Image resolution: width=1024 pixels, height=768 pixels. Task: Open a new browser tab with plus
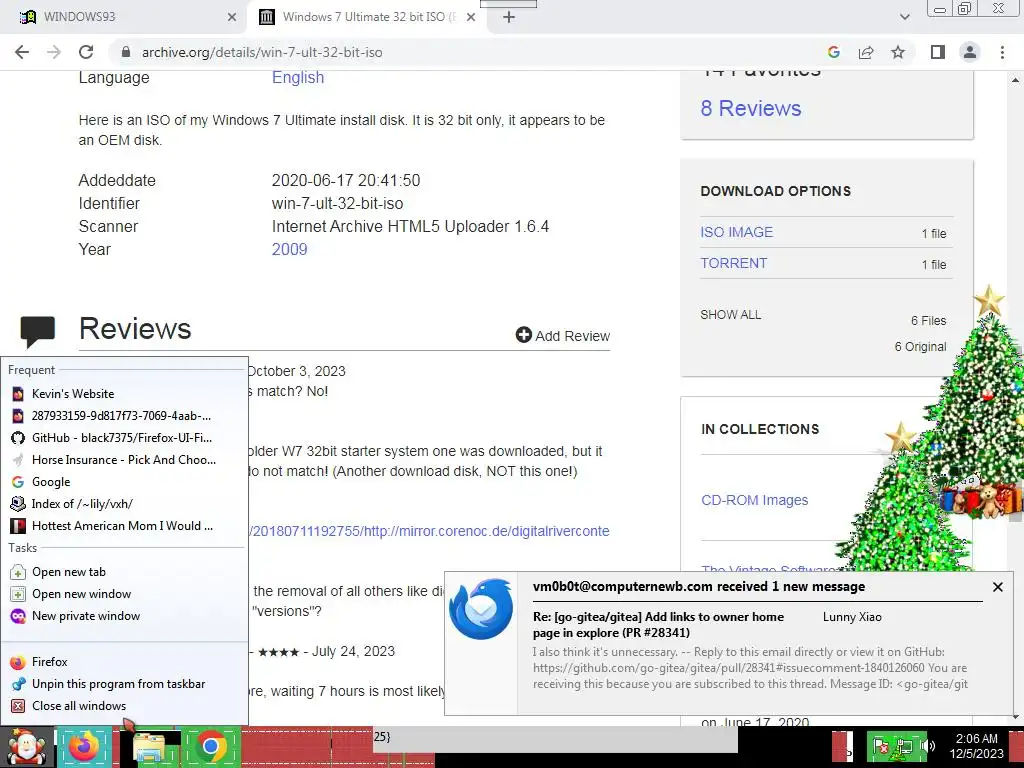[509, 18]
